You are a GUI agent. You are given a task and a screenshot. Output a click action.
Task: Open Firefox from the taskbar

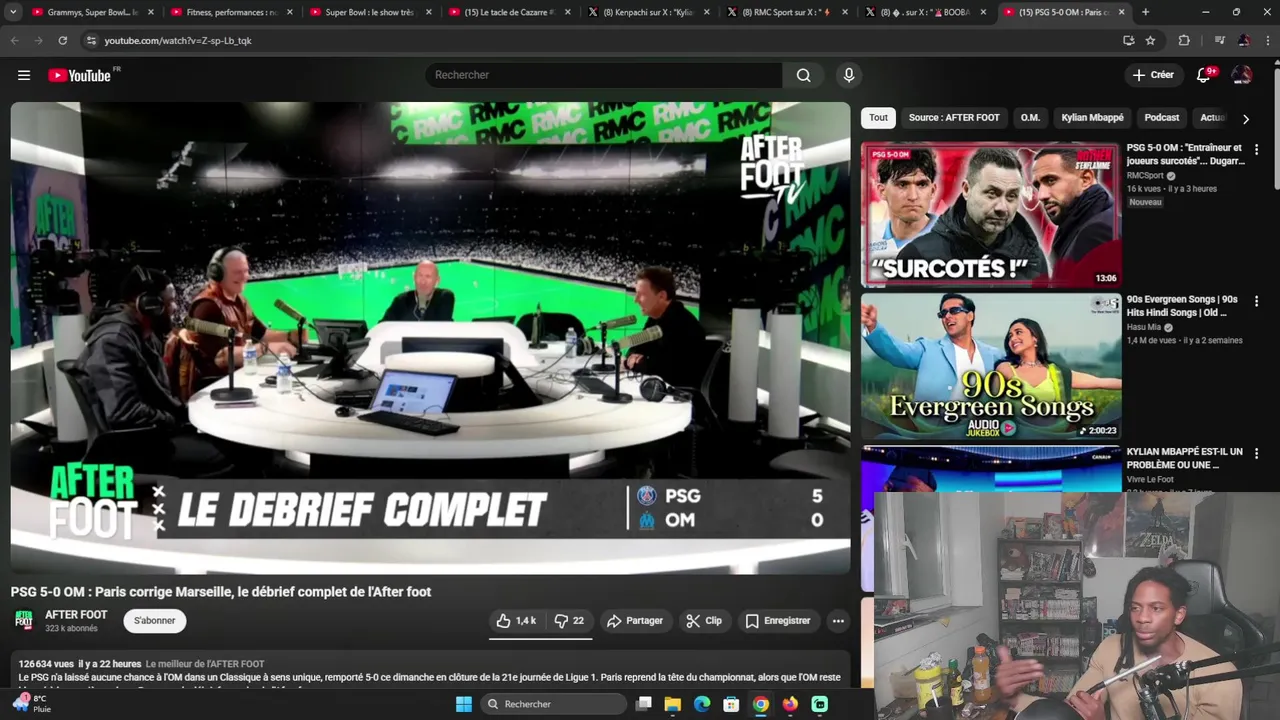[x=790, y=704]
